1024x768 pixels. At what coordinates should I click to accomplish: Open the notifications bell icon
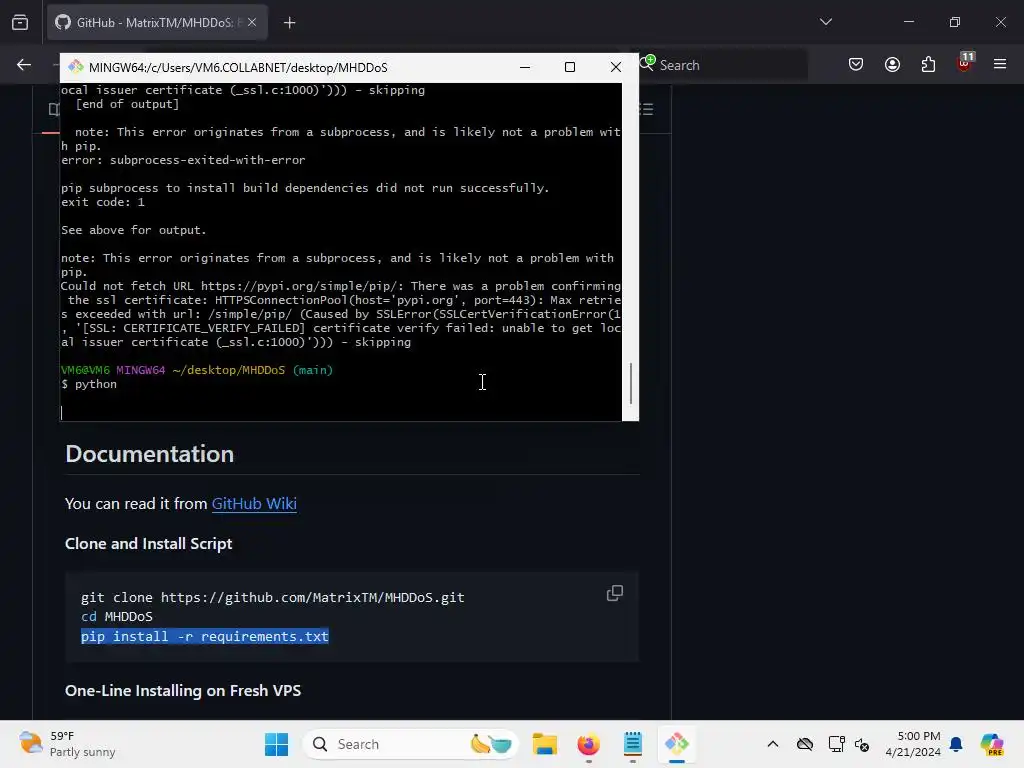[956, 744]
